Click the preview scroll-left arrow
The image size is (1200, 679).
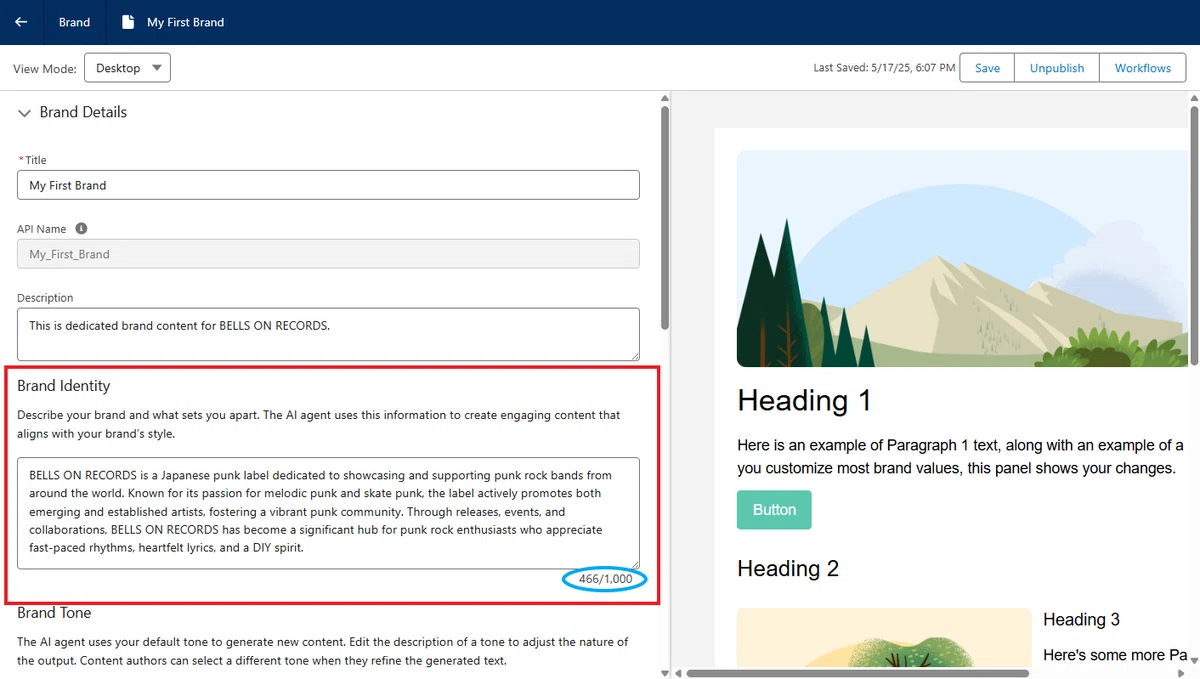(679, 673)
